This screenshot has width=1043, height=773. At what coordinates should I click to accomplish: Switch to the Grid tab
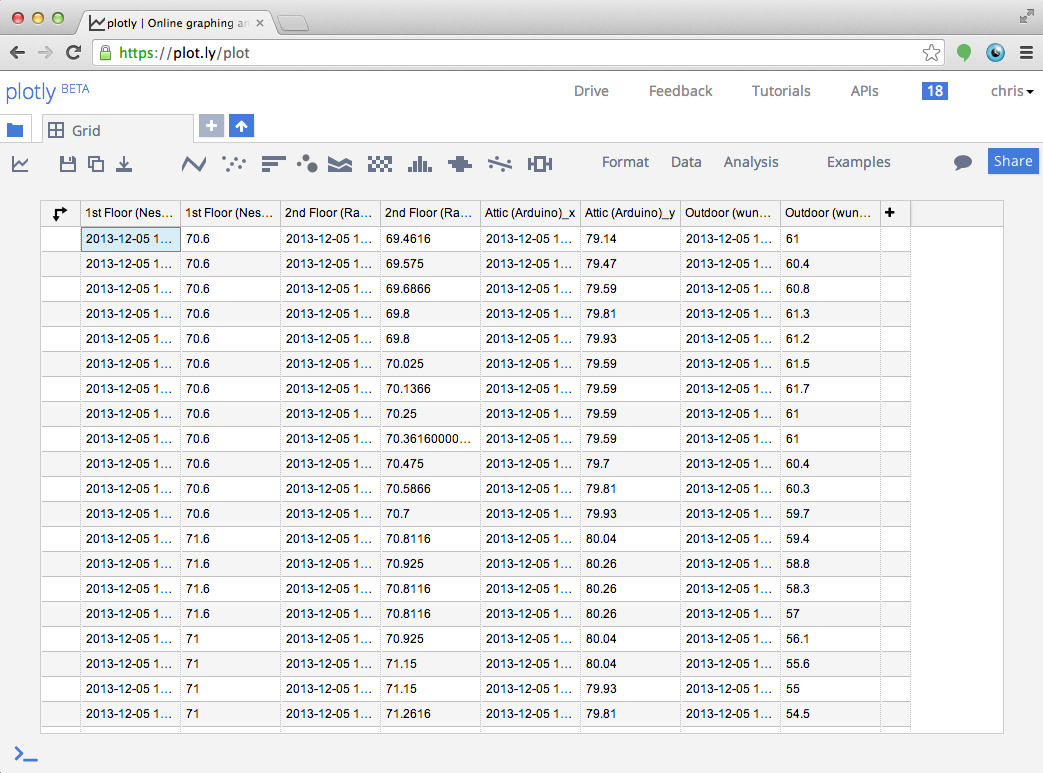pyautogui.click(x=118, y=130)
